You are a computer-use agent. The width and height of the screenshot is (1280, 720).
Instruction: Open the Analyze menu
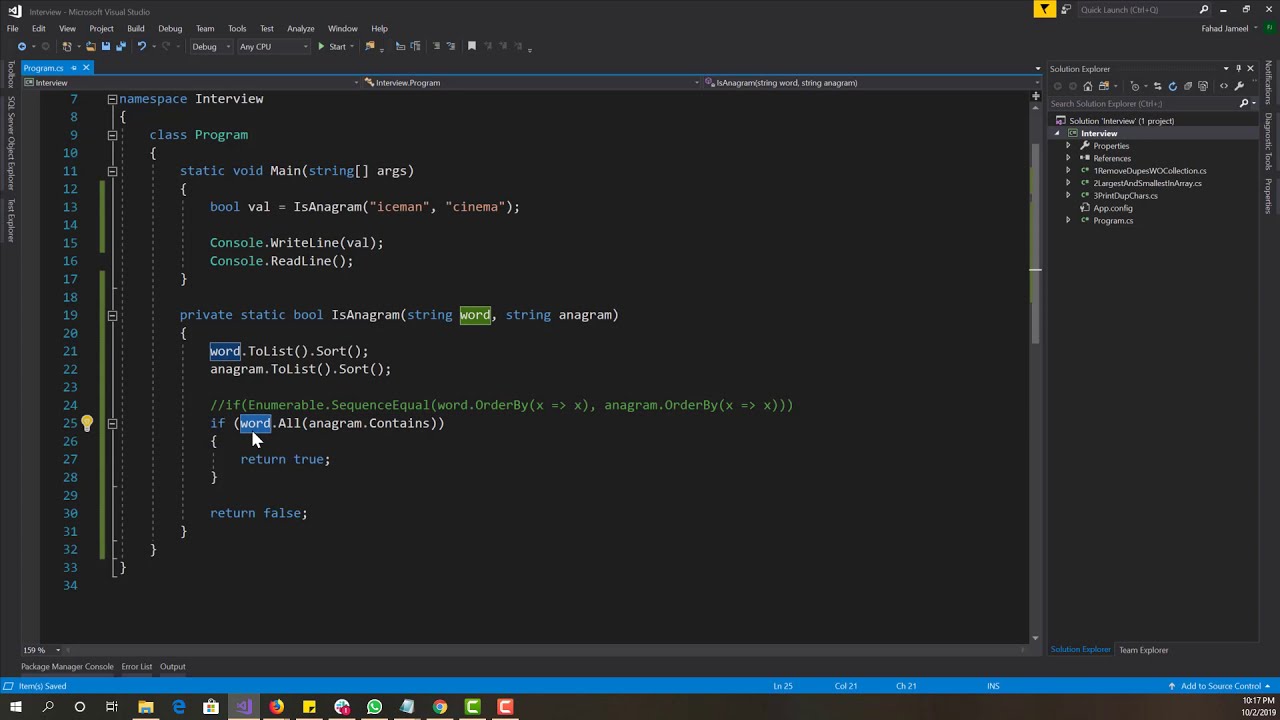[300, 28]
